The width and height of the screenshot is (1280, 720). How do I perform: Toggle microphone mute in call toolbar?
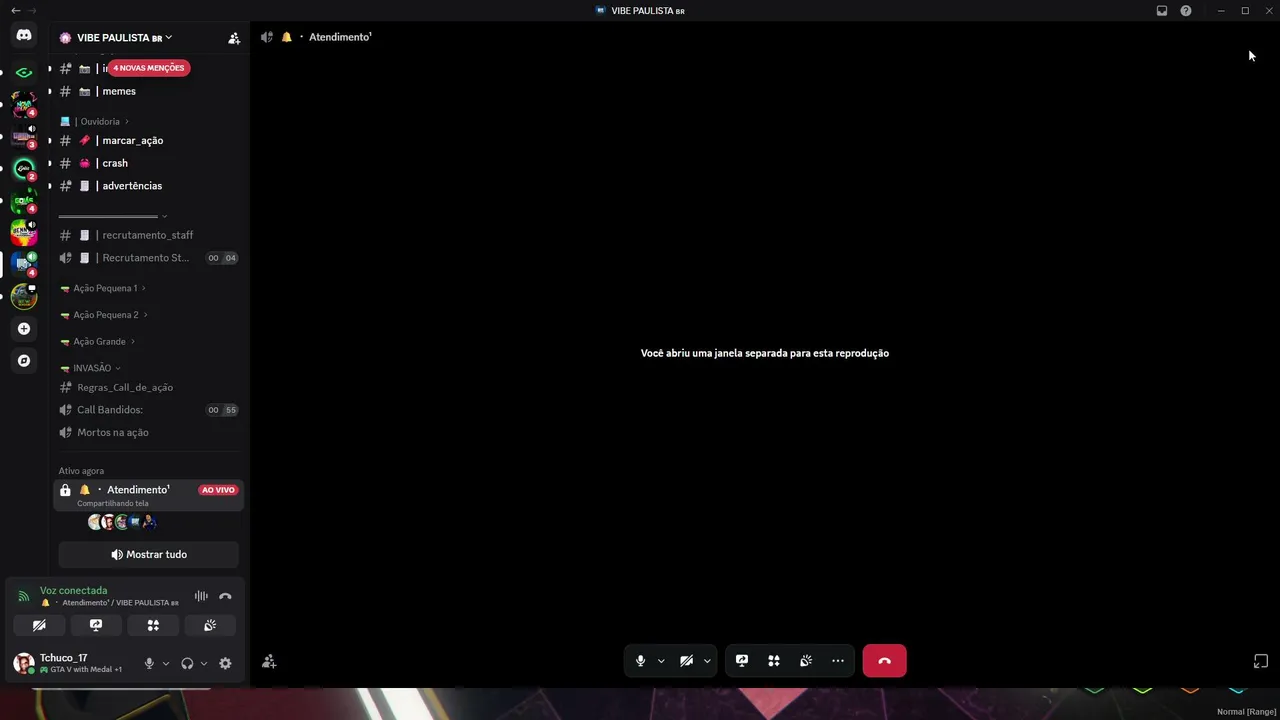[641, 661]
